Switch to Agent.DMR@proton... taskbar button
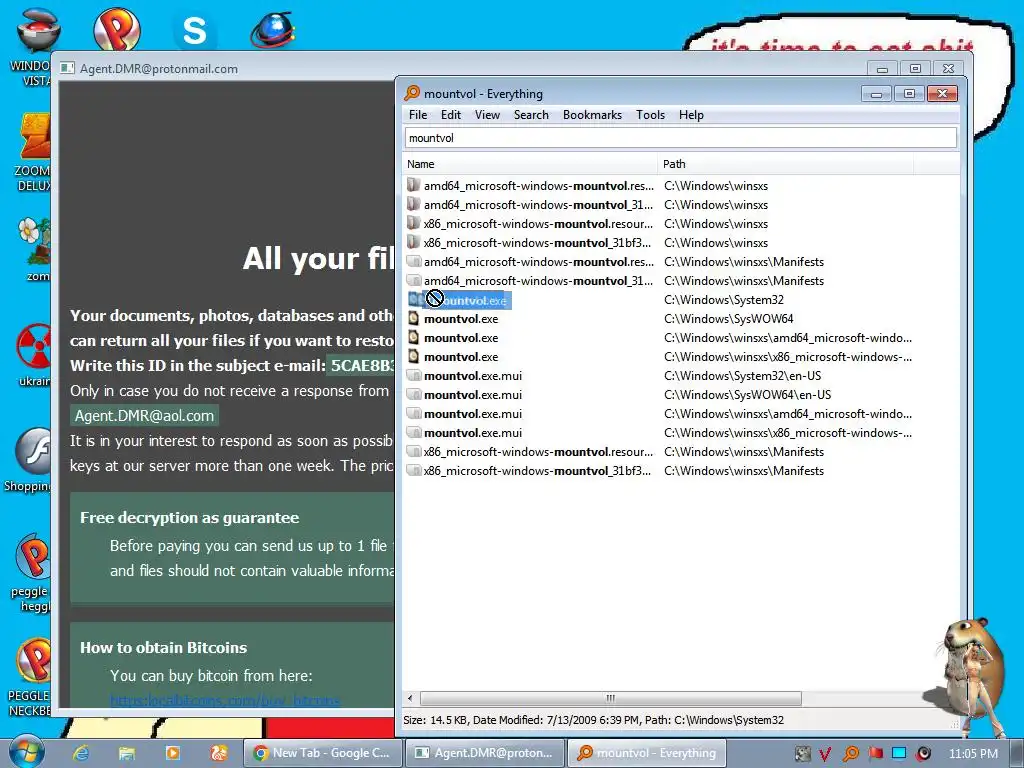 (484, 753)
